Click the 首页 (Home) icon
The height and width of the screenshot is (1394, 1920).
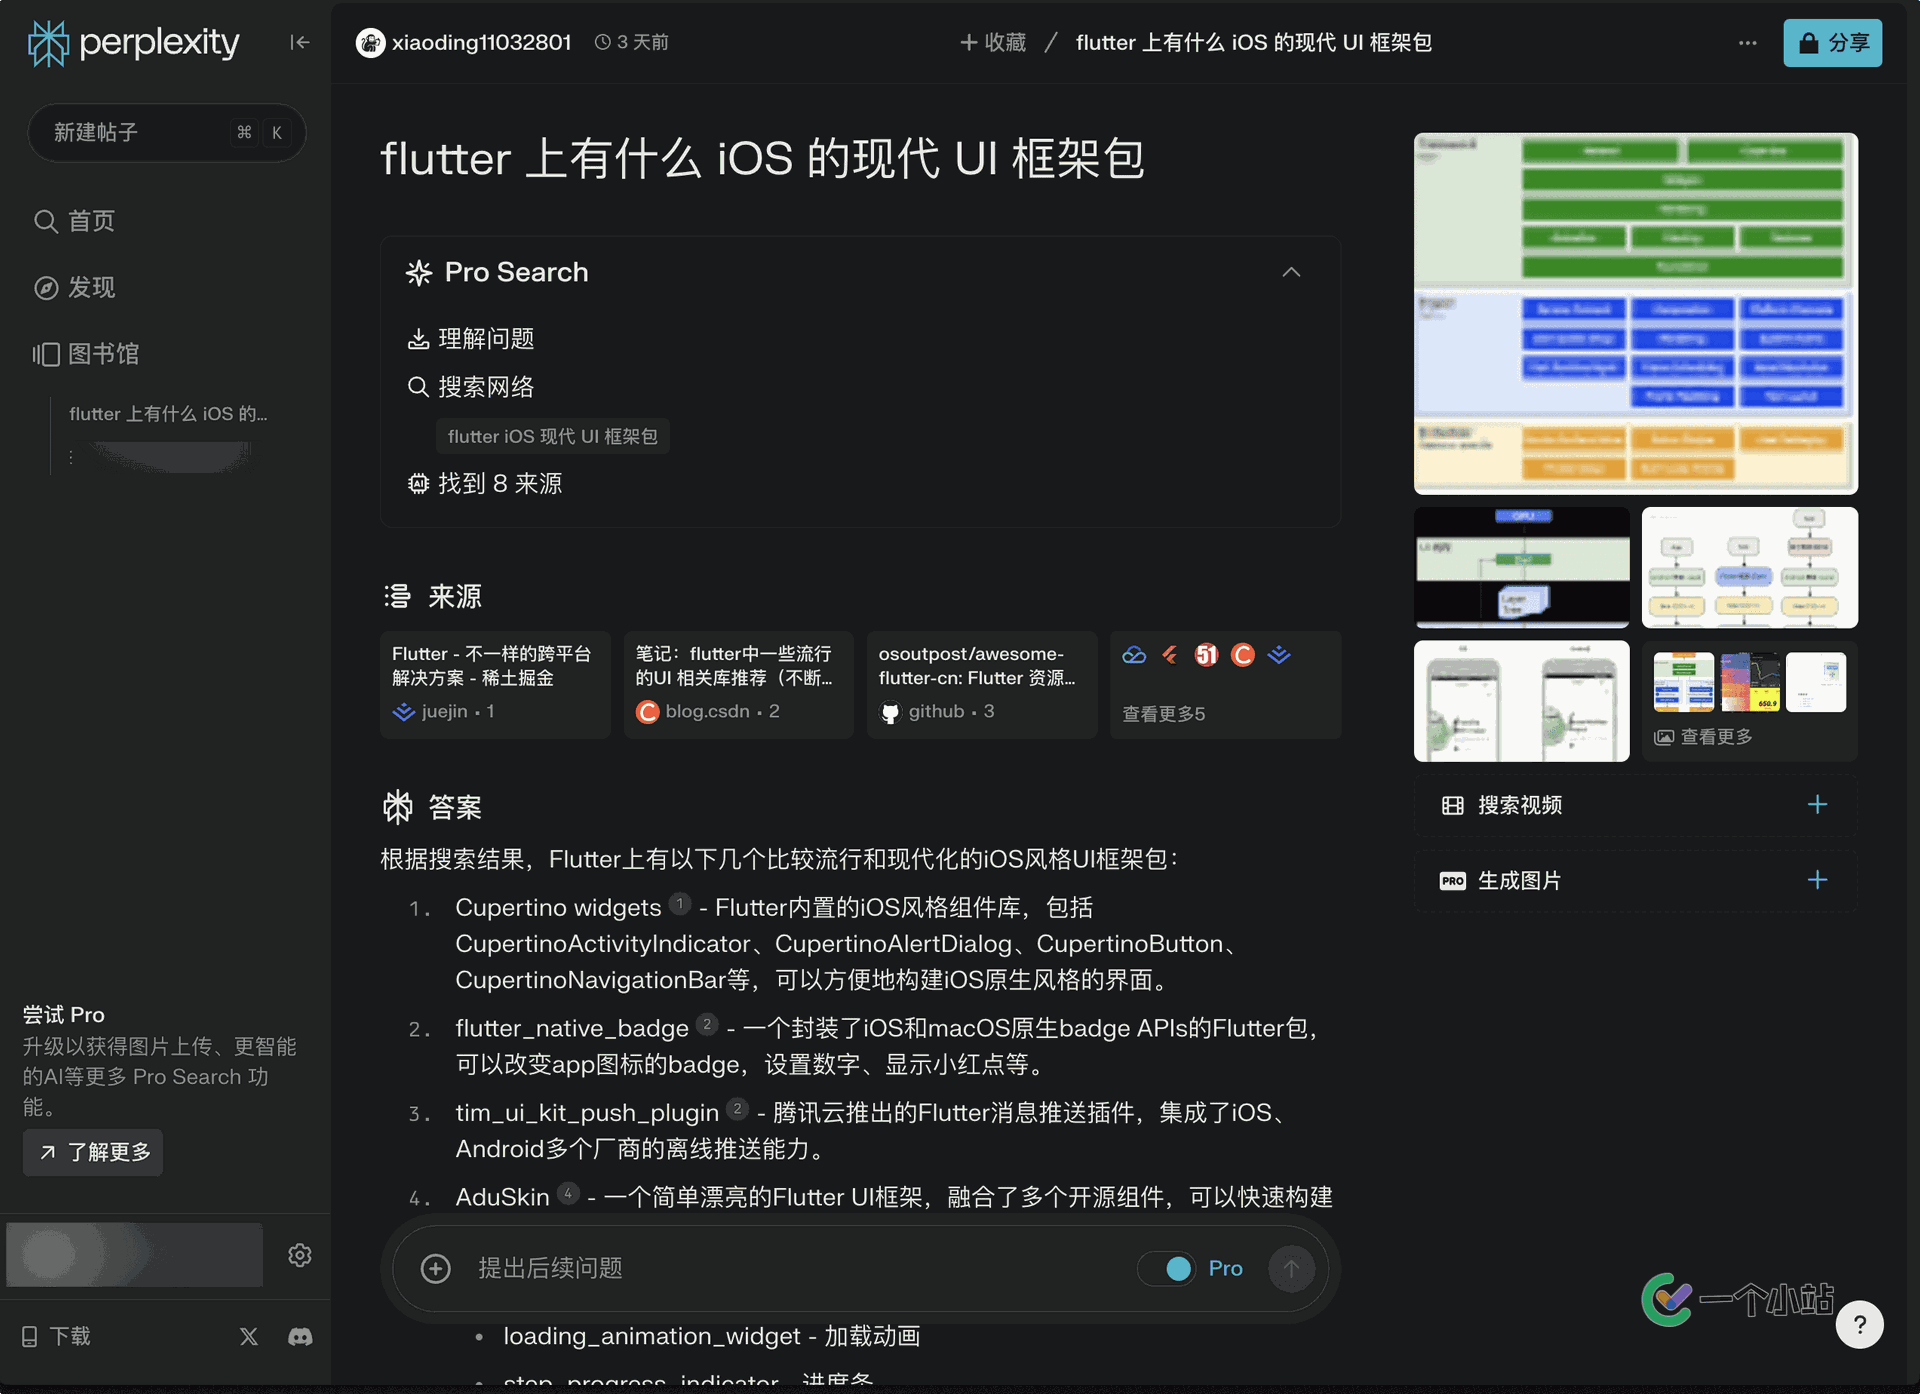[45, 221]
